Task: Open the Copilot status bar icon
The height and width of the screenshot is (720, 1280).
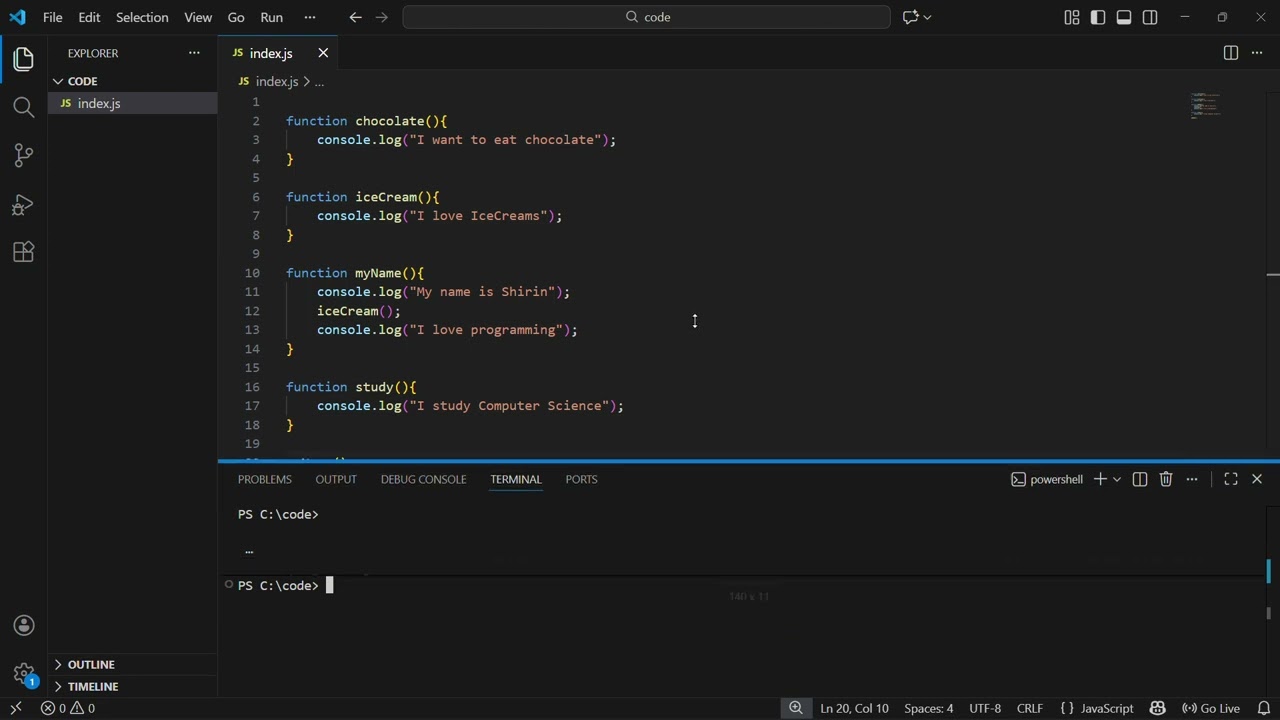Action: 1158,708
